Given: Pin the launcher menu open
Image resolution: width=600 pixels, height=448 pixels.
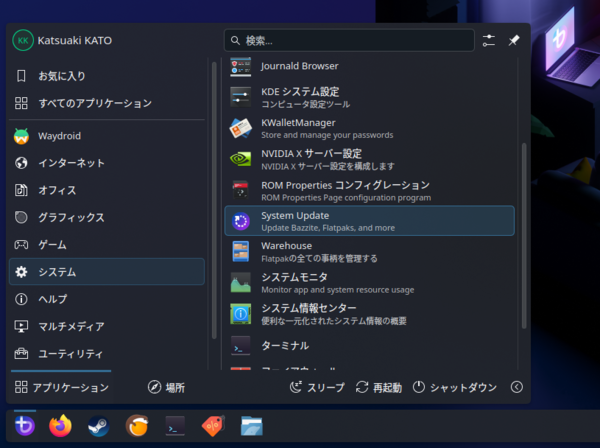Looking at the screenshot, I should point(514,40).
